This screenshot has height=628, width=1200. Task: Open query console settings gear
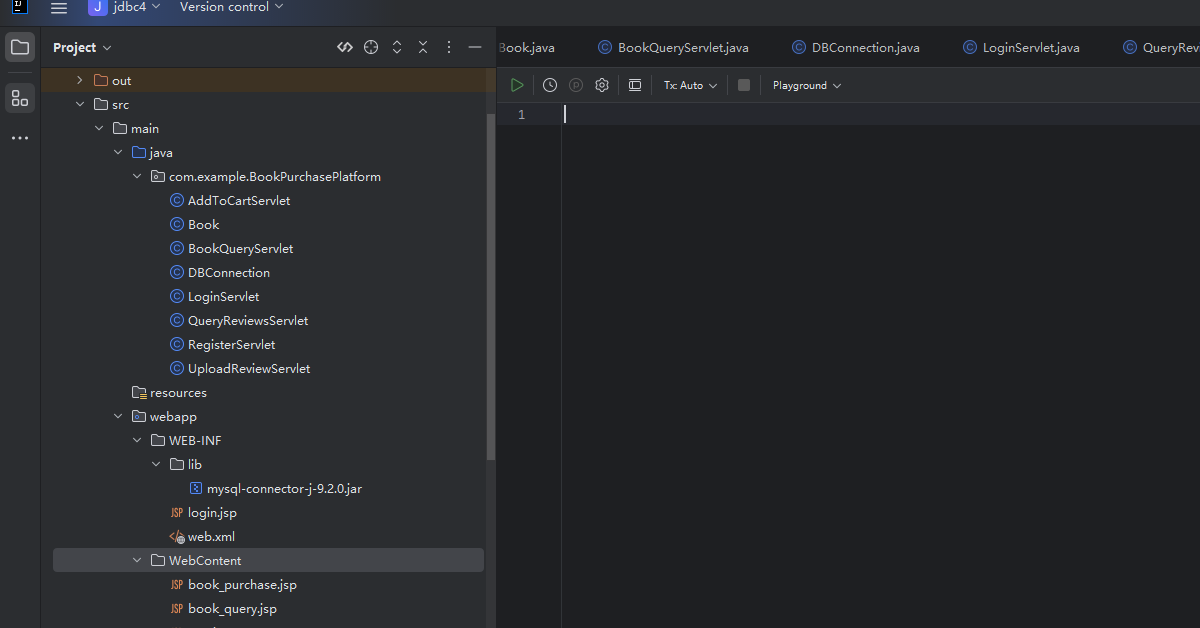[602, 85]
